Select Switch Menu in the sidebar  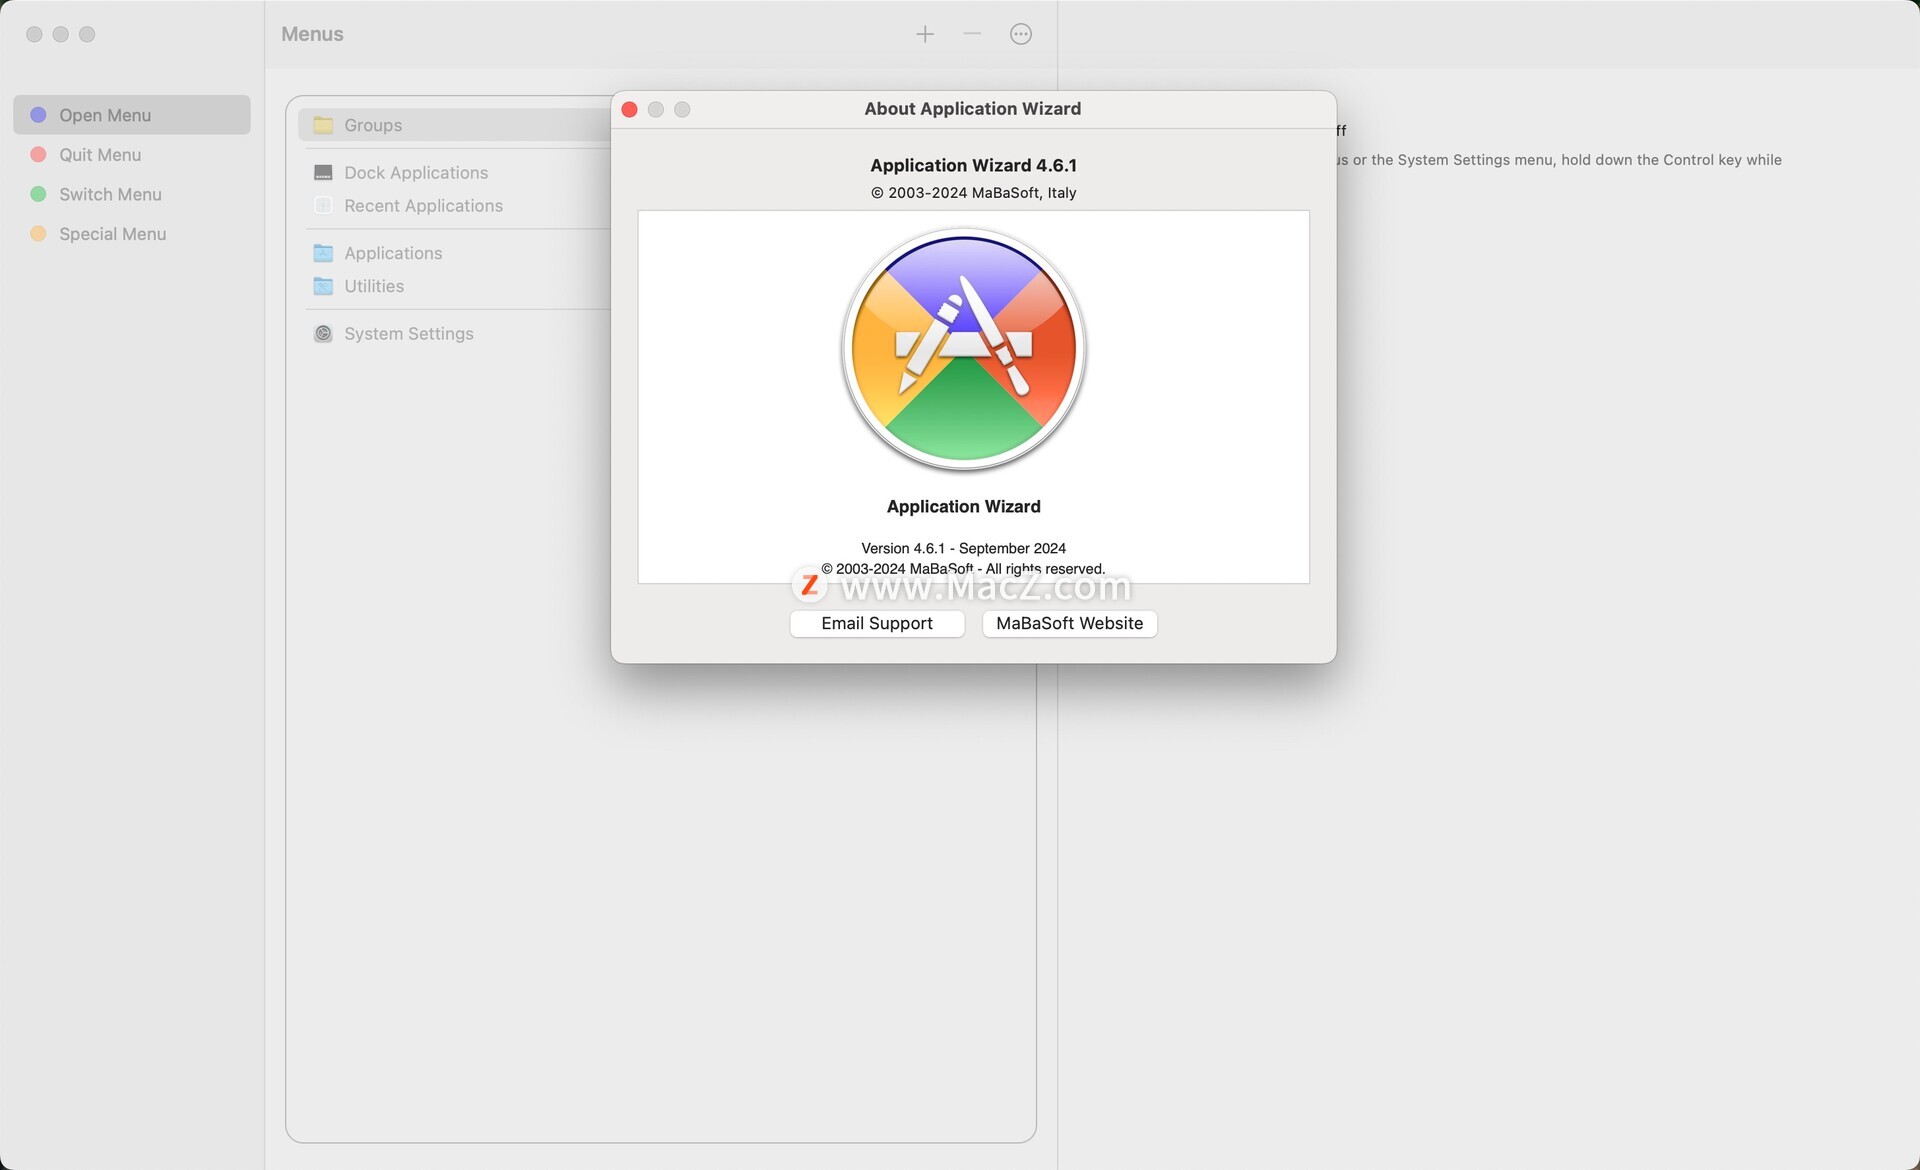132,194
